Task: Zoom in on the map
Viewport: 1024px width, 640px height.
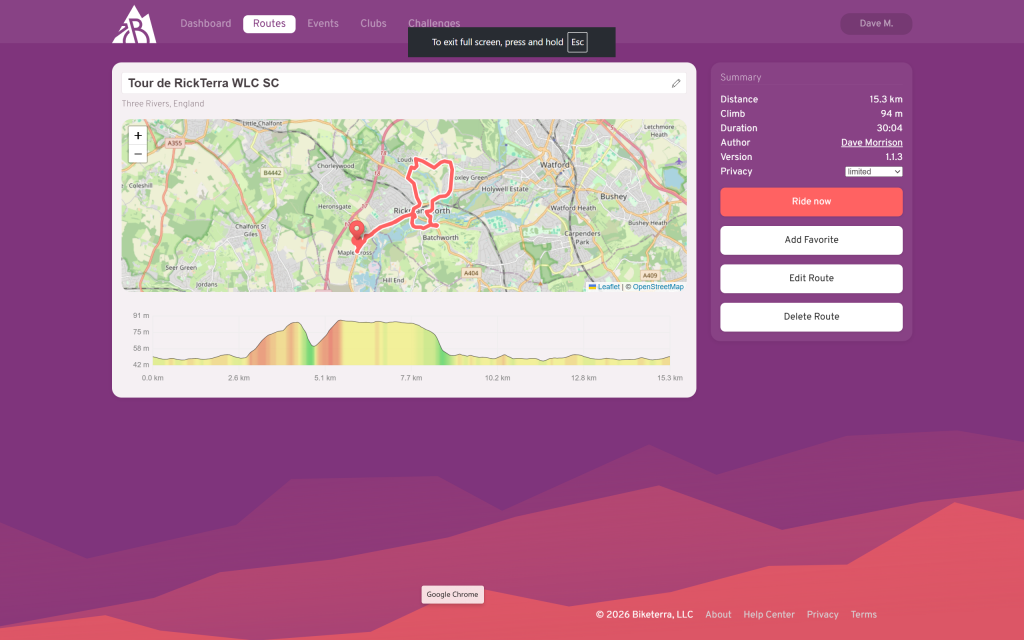Action: 138,136
